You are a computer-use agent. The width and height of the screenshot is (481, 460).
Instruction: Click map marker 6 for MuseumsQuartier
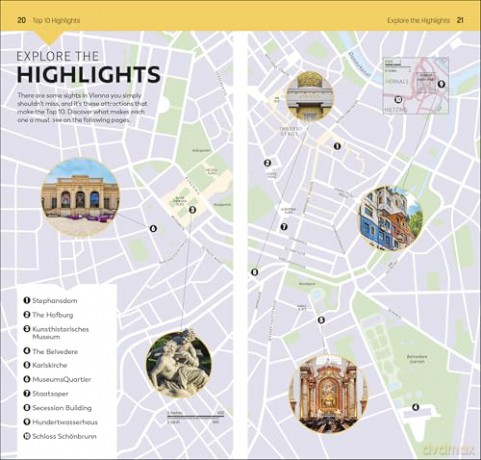[x=153, y=228]
